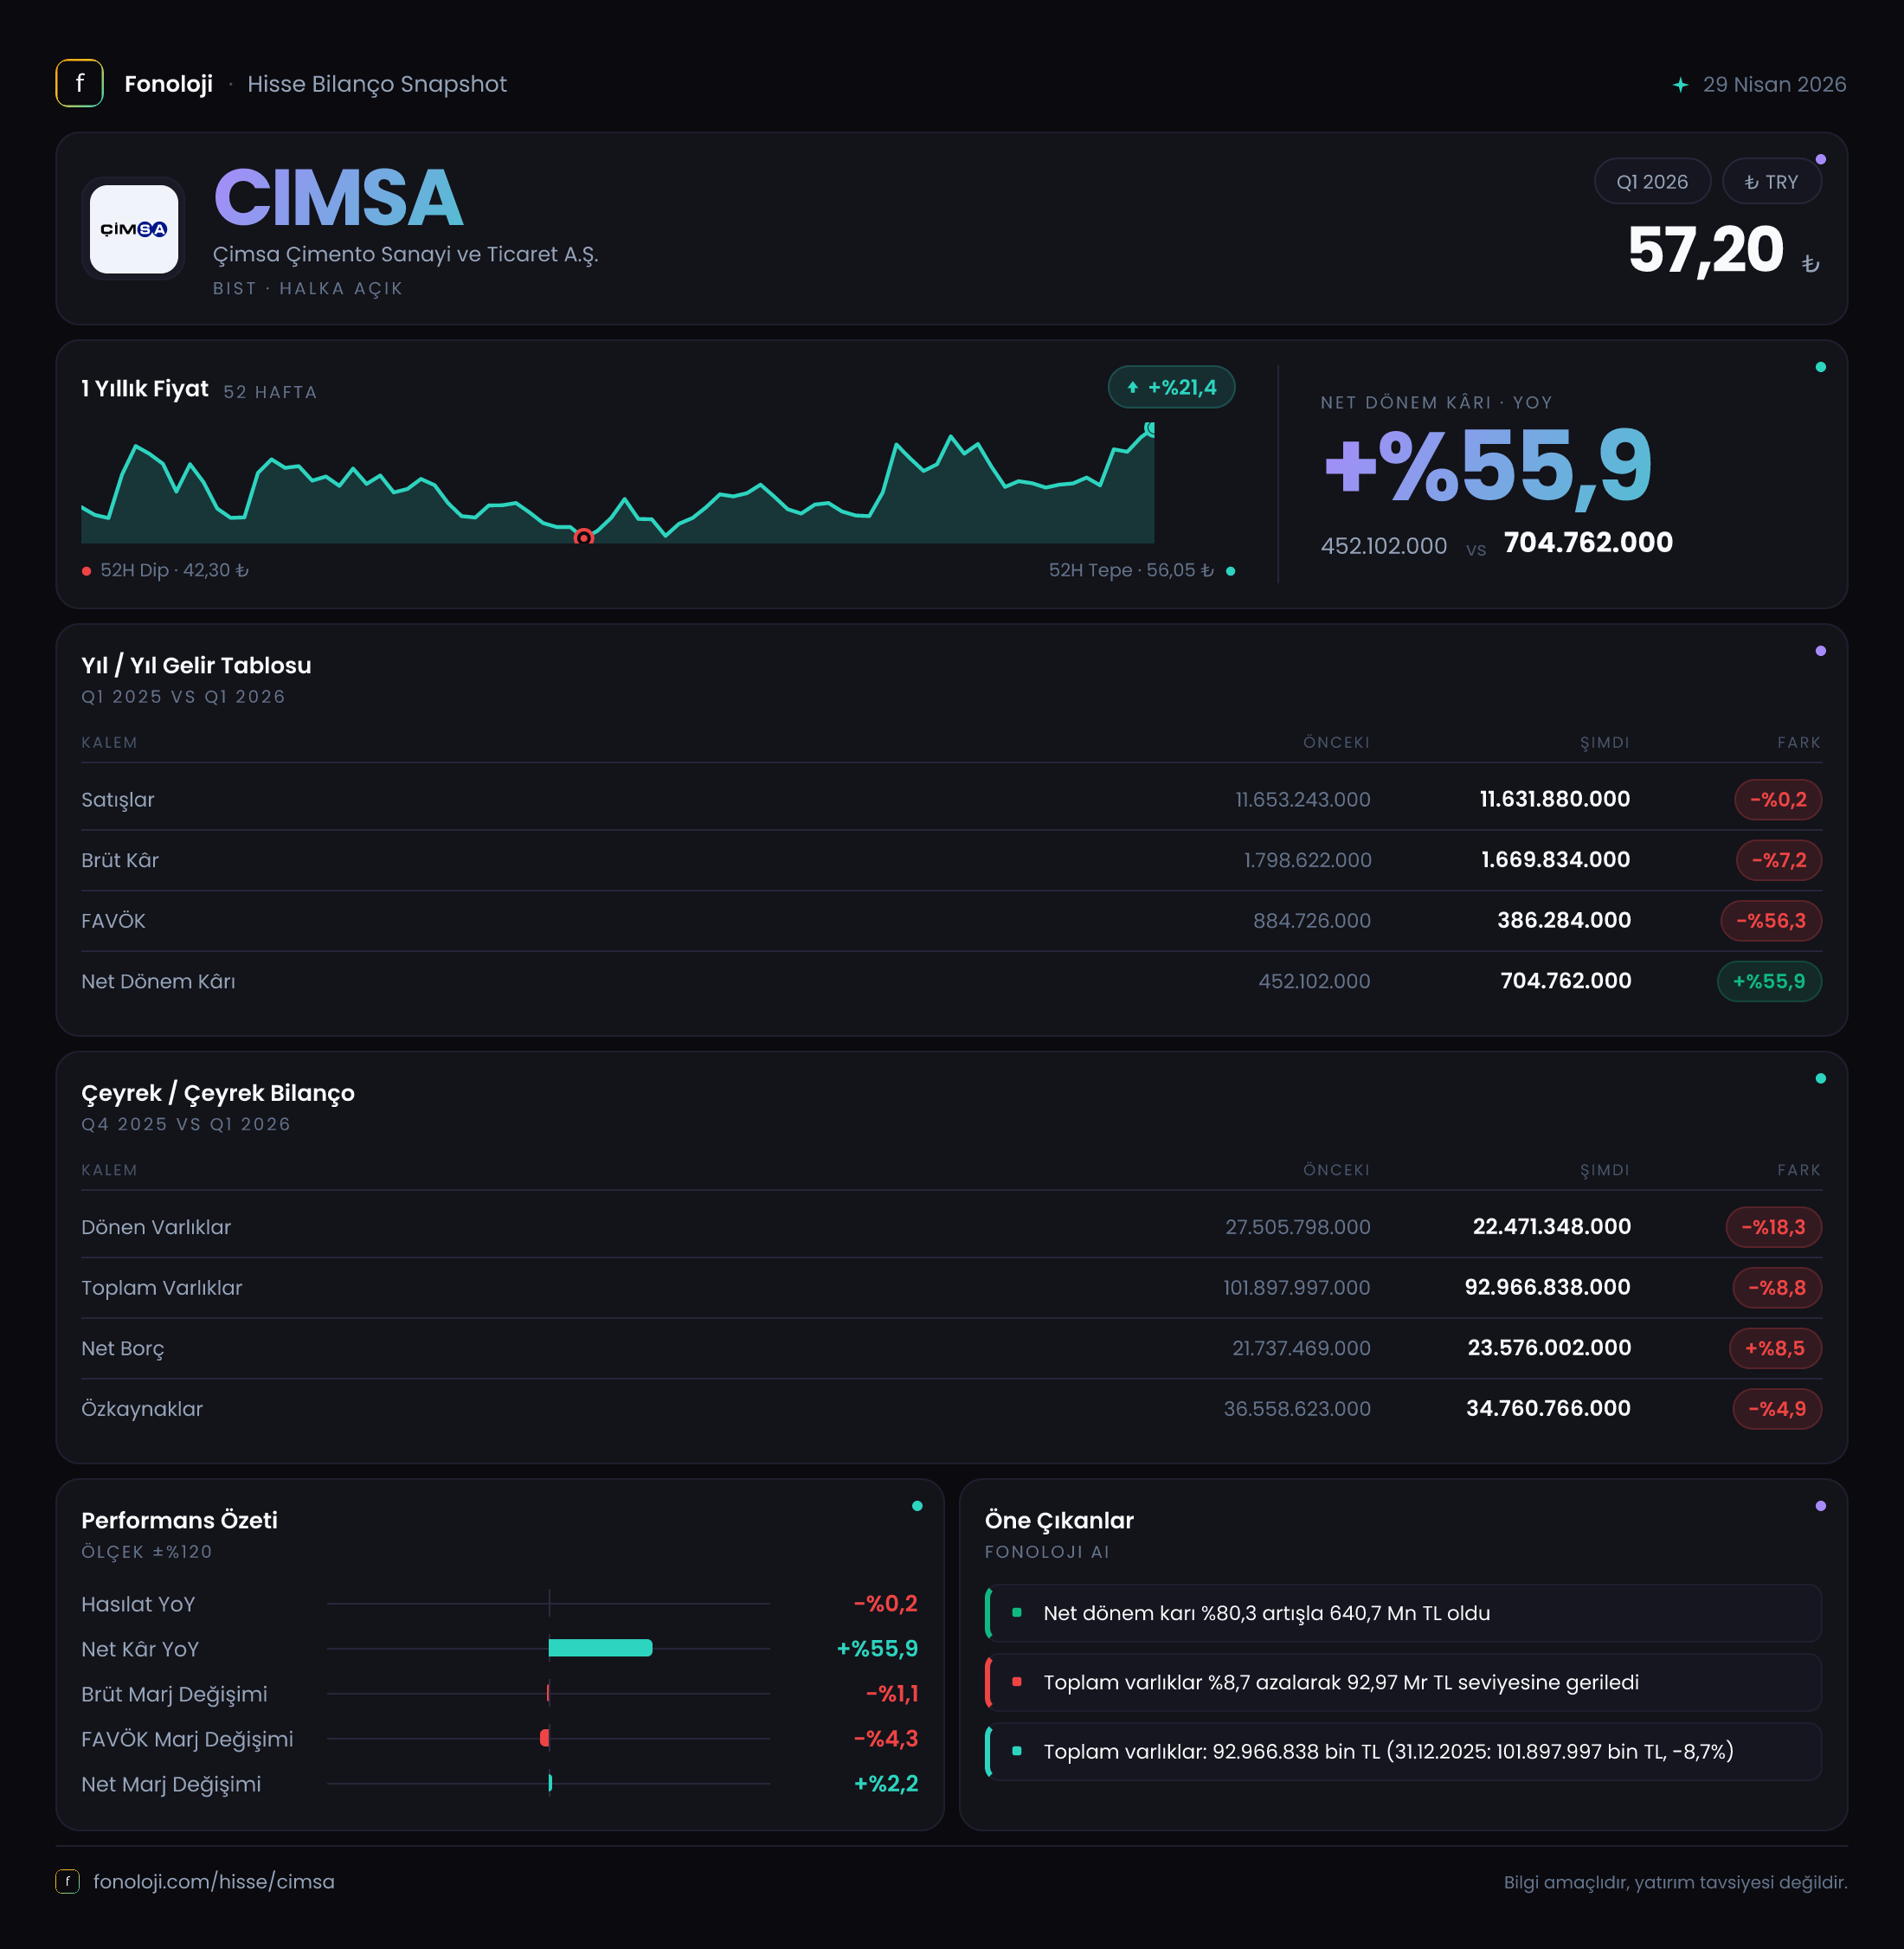1904x1949 pixels.
Task: Click the value 11.631.880.000
Action: 1554,799
